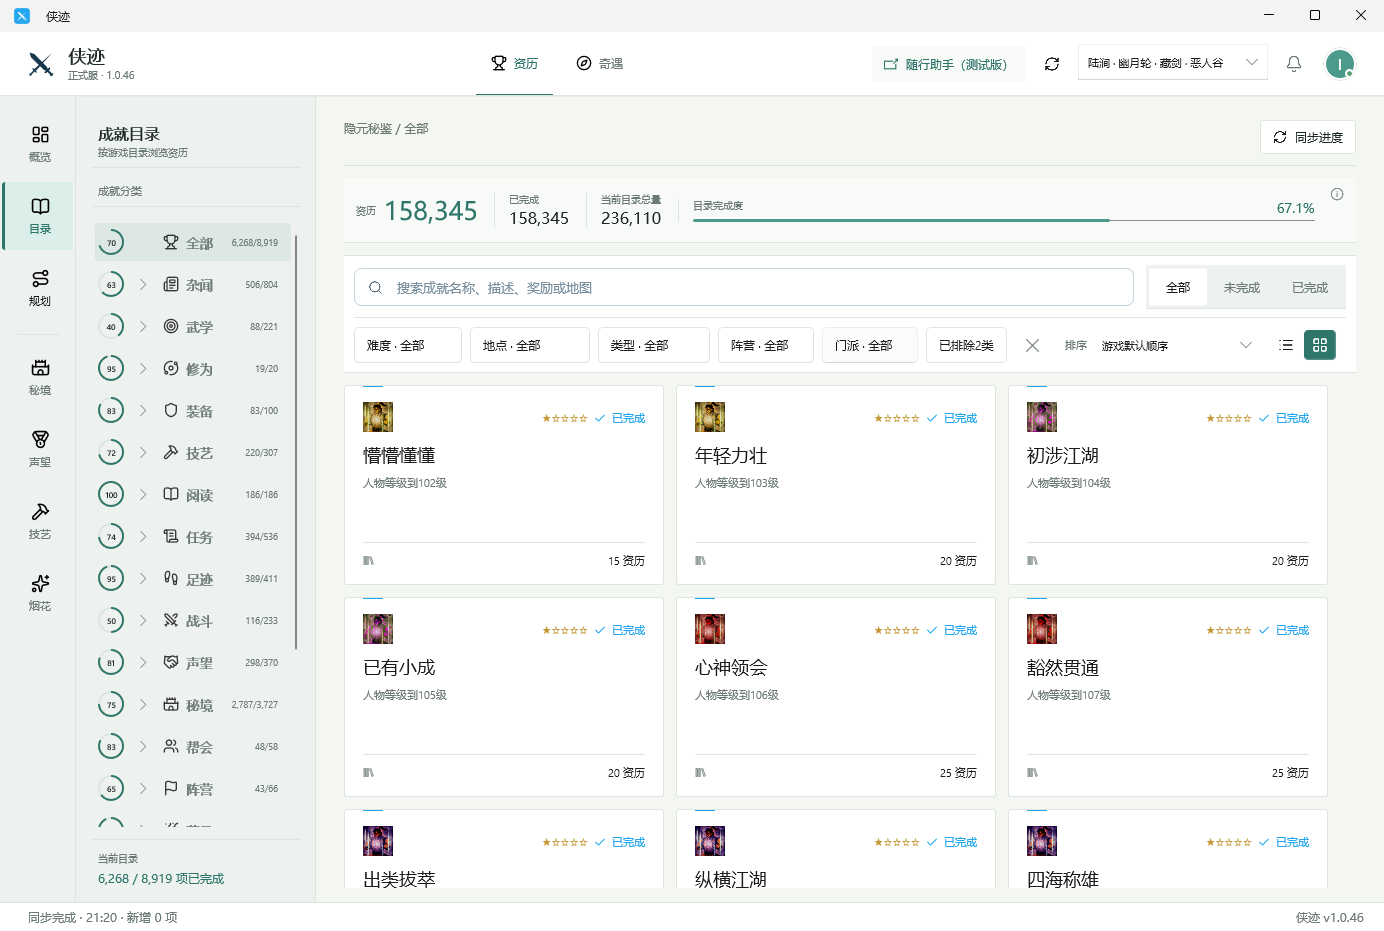Click the 阵营 flag category icon
Screen dimensions: 1384x931
click(x=171, y=788)
